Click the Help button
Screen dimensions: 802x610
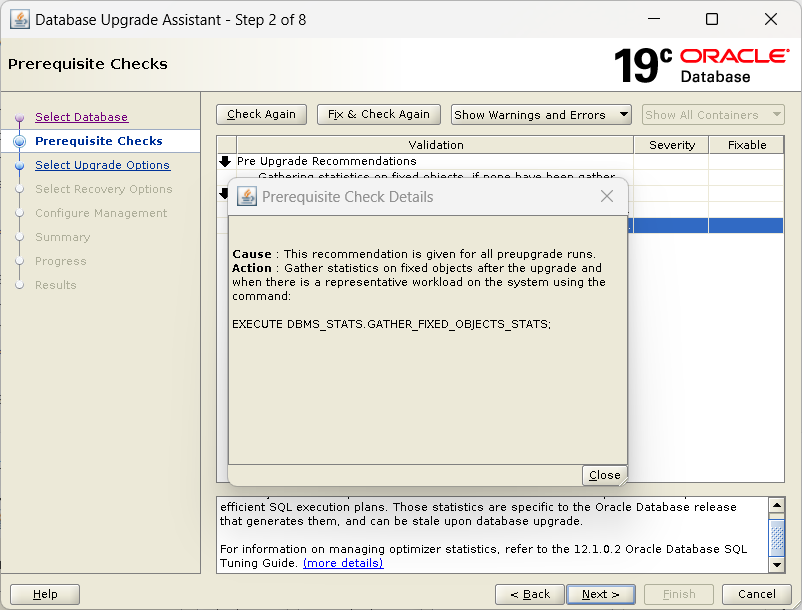[x=45, y=594]
